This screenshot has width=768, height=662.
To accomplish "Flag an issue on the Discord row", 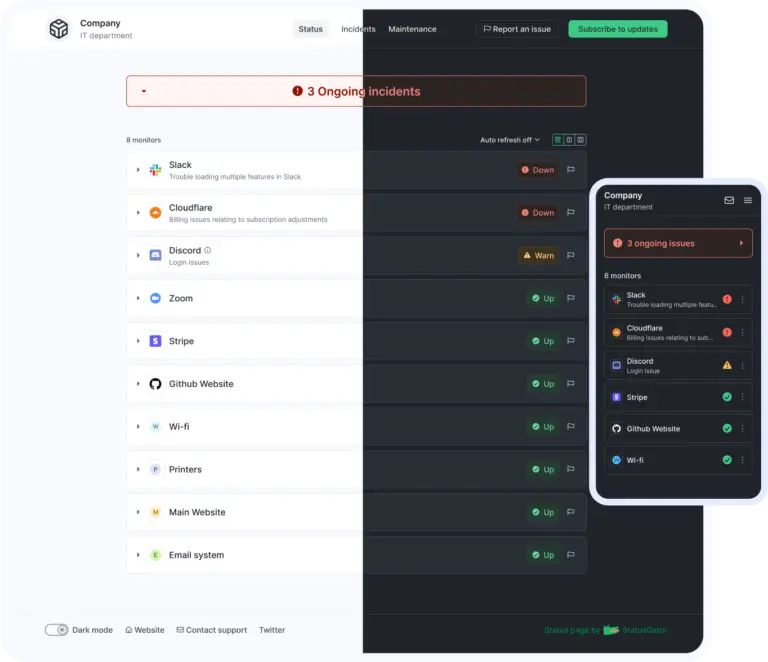I will (x=571, y=255).
